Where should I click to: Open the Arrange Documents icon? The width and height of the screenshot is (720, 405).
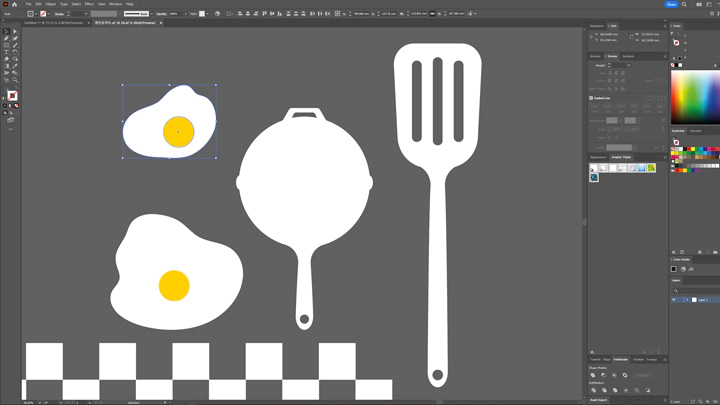(x=699, y=4)
